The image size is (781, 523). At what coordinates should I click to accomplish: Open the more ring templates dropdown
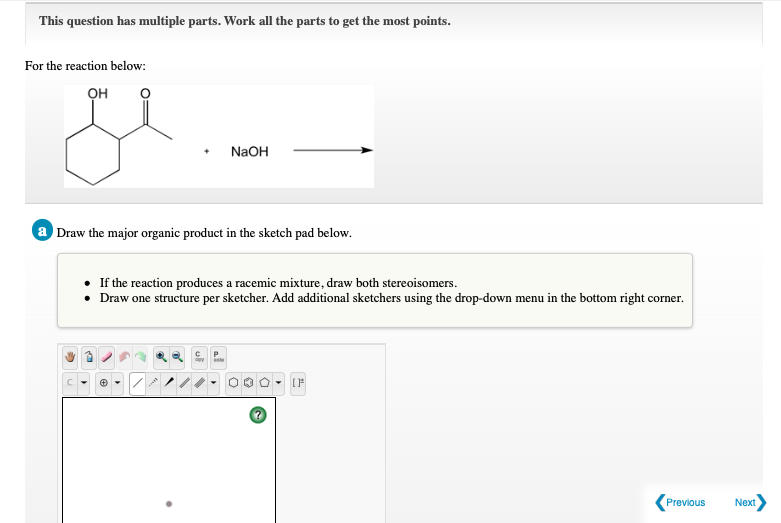[278, 383]
